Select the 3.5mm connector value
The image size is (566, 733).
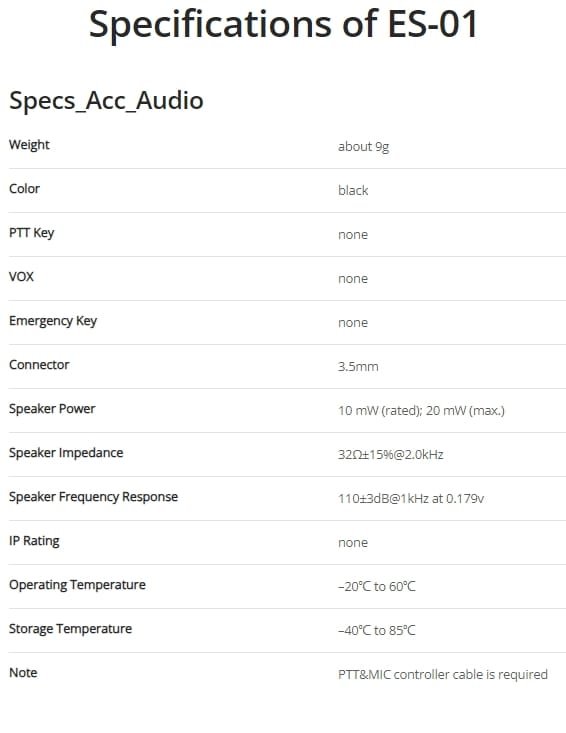[x=358, y=366]
